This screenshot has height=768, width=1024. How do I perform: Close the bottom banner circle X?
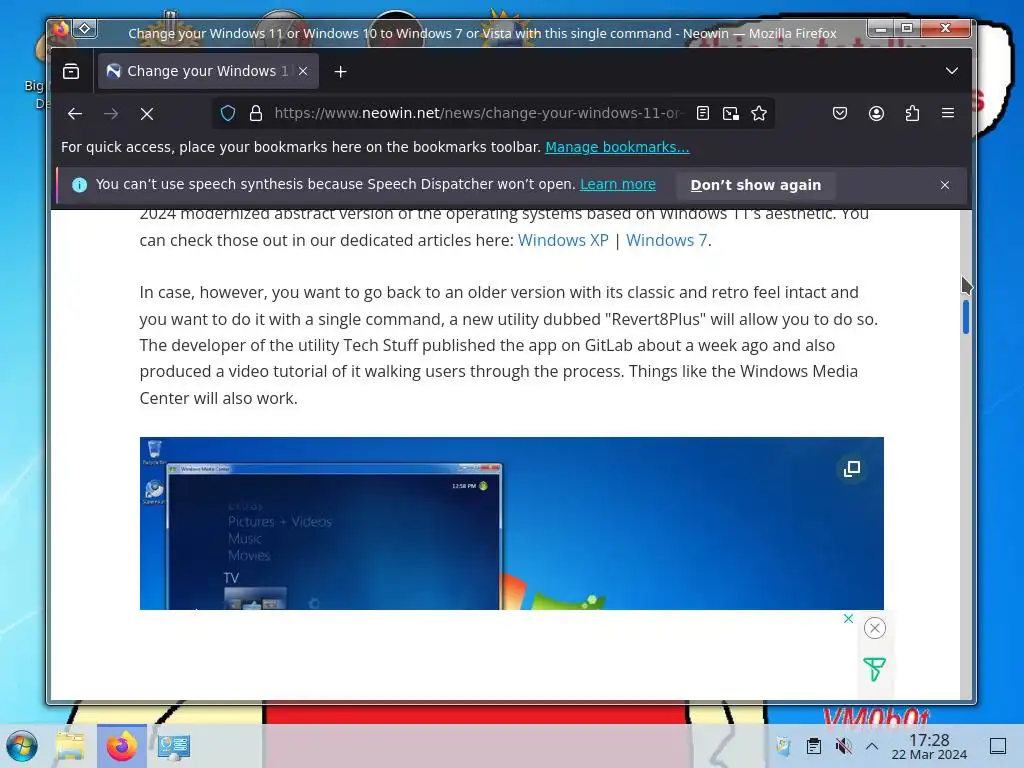(875, 628)
